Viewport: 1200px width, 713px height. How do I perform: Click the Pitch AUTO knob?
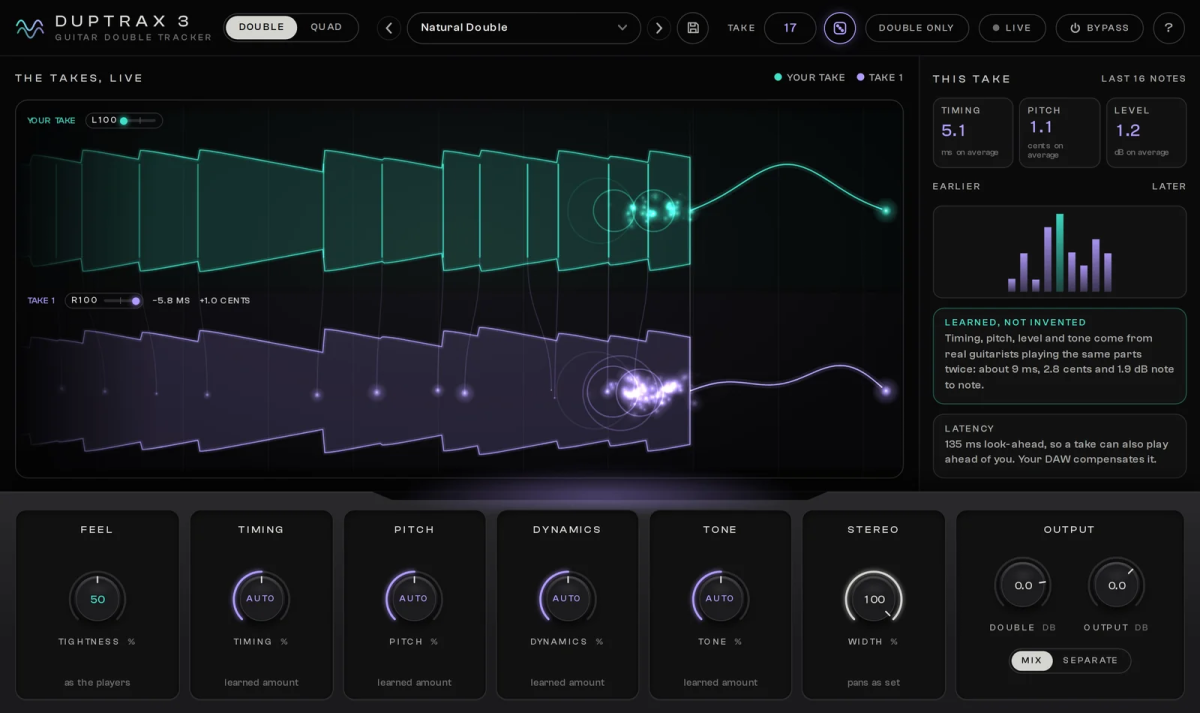click(414, 599)
